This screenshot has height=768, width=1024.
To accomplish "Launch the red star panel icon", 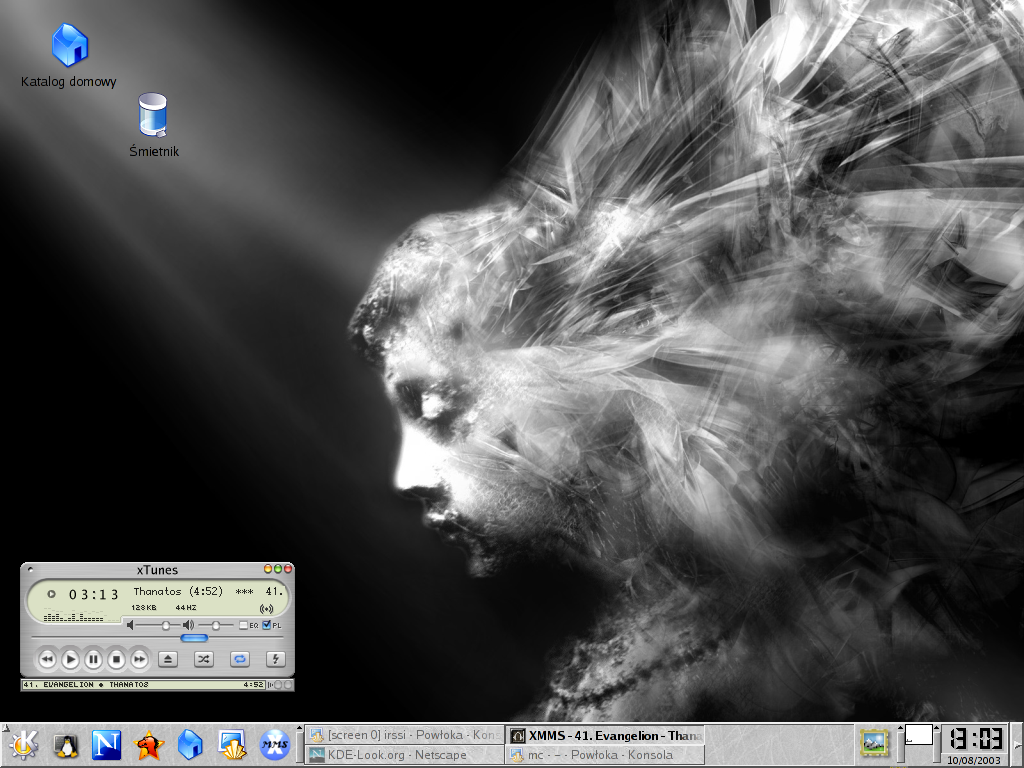I will pos(148,745).
